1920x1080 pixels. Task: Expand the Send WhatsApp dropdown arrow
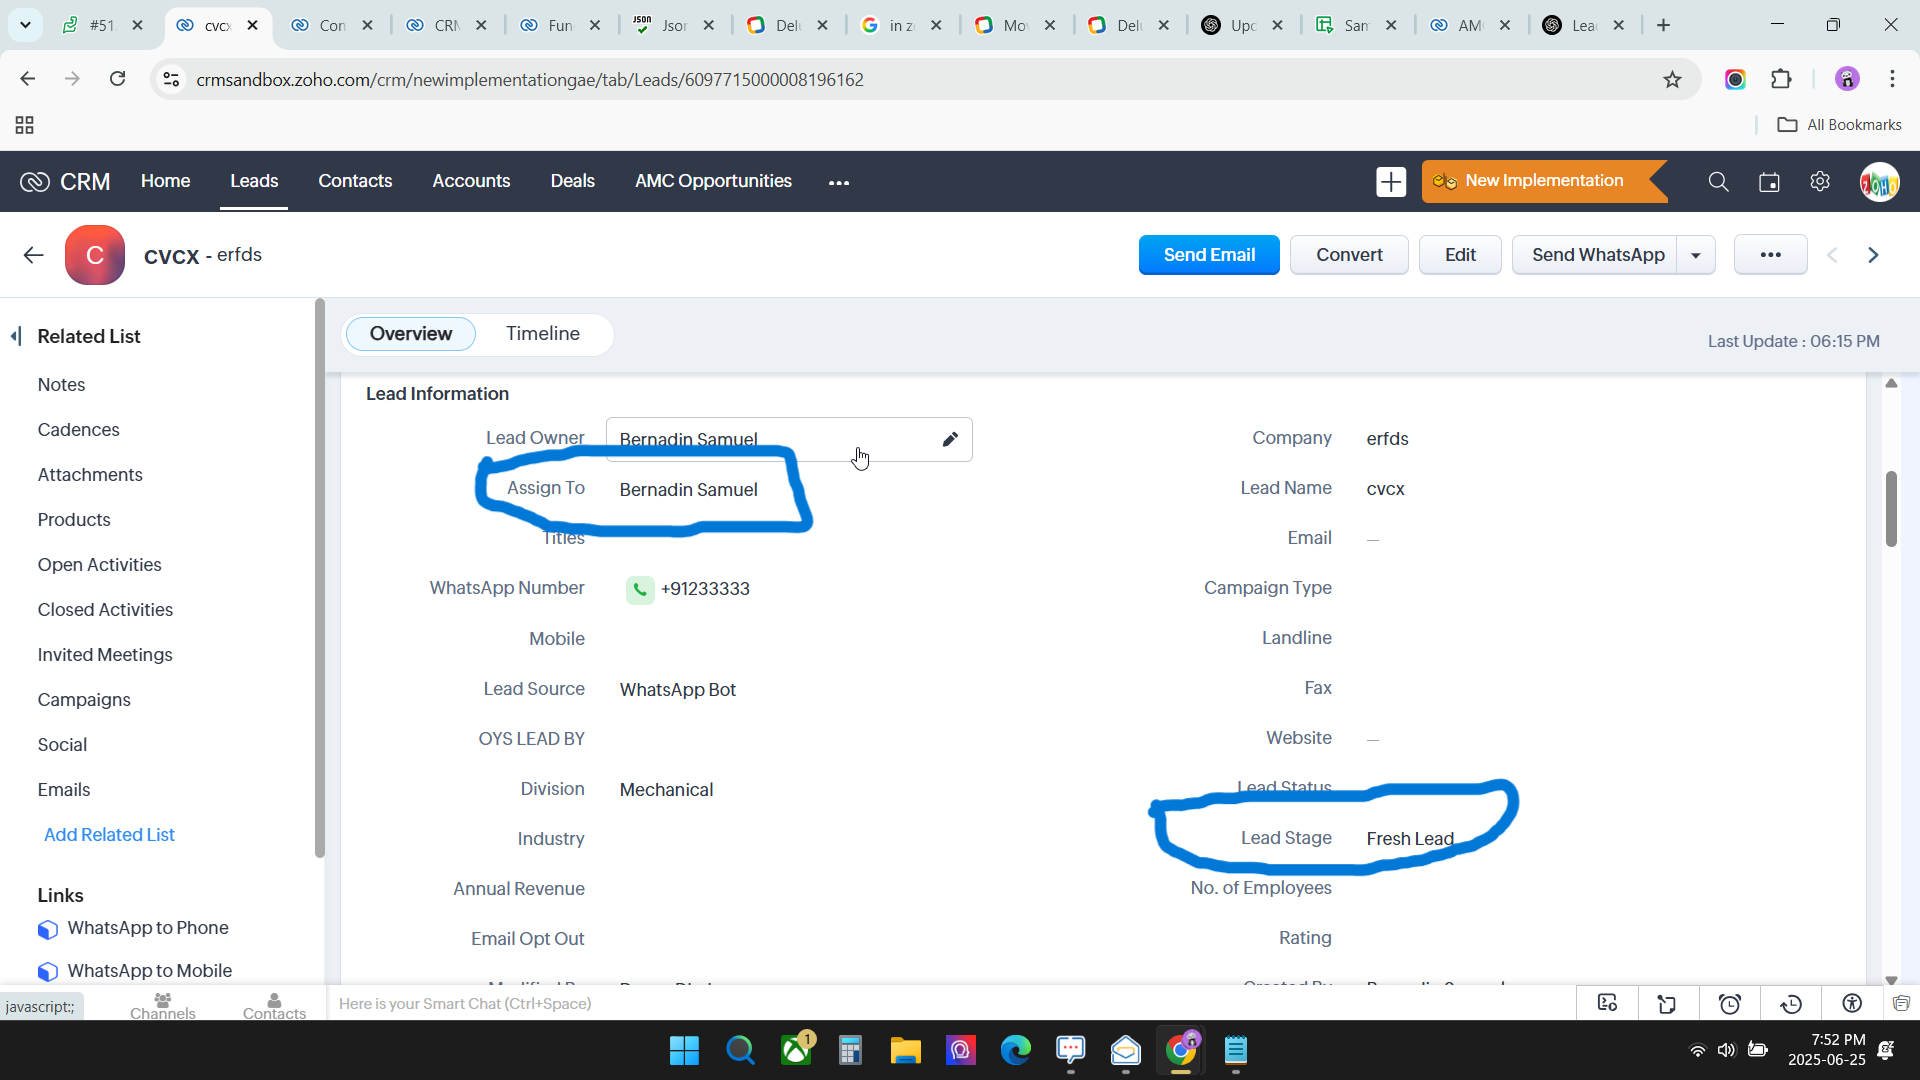(1696, 256)
